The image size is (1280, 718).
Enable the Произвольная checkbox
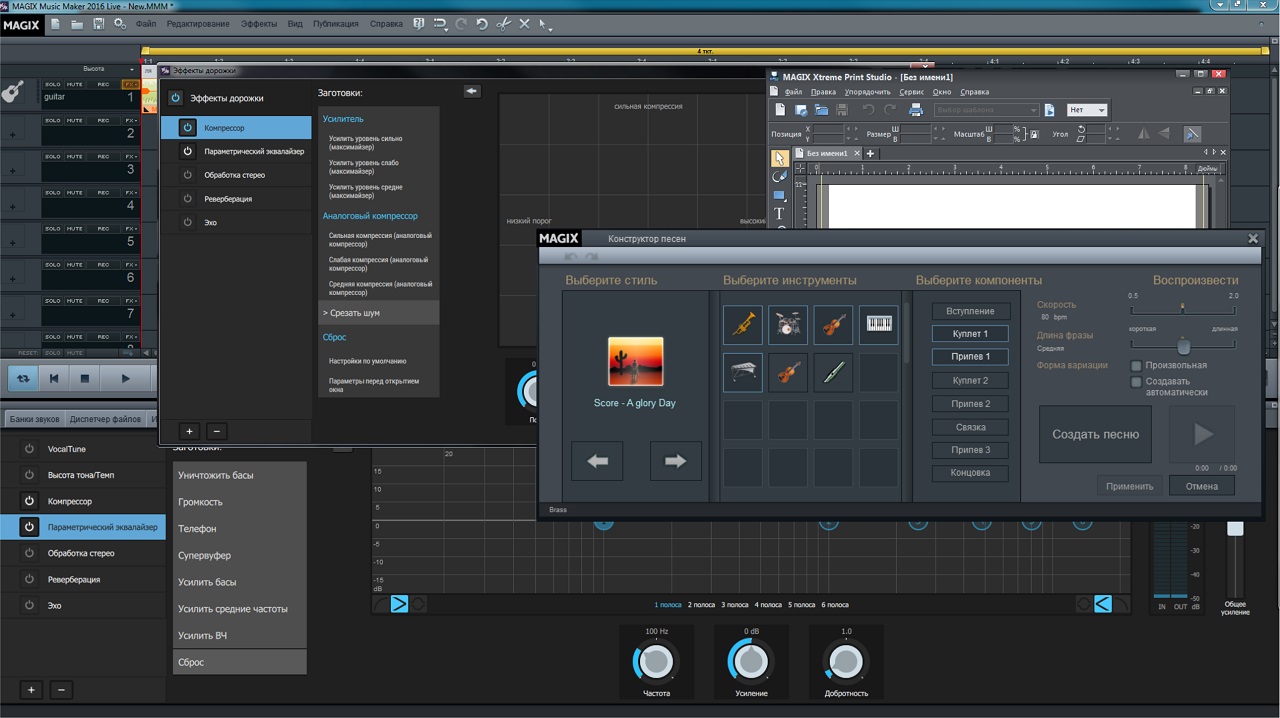[x=1136, y=366]
